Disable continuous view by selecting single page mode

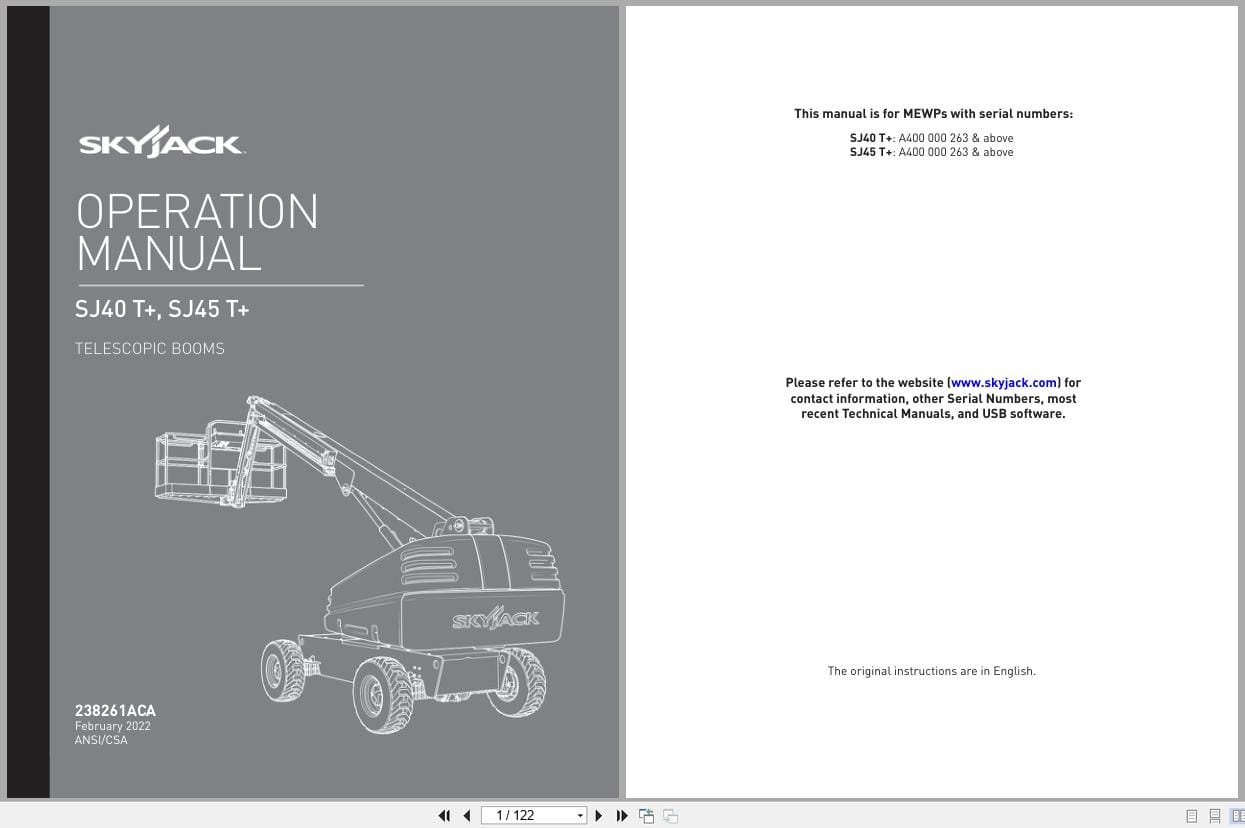tap(1192, 816)
